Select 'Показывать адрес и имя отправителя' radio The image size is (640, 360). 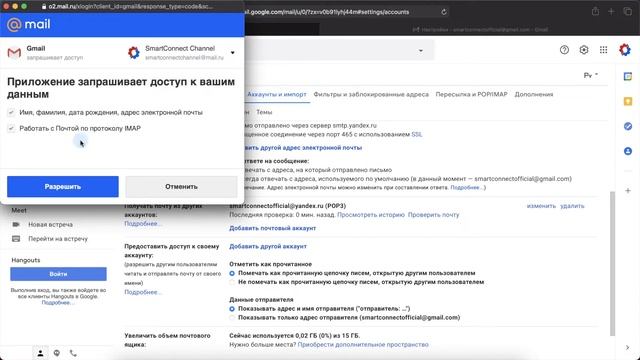click(x=232, y=309)
